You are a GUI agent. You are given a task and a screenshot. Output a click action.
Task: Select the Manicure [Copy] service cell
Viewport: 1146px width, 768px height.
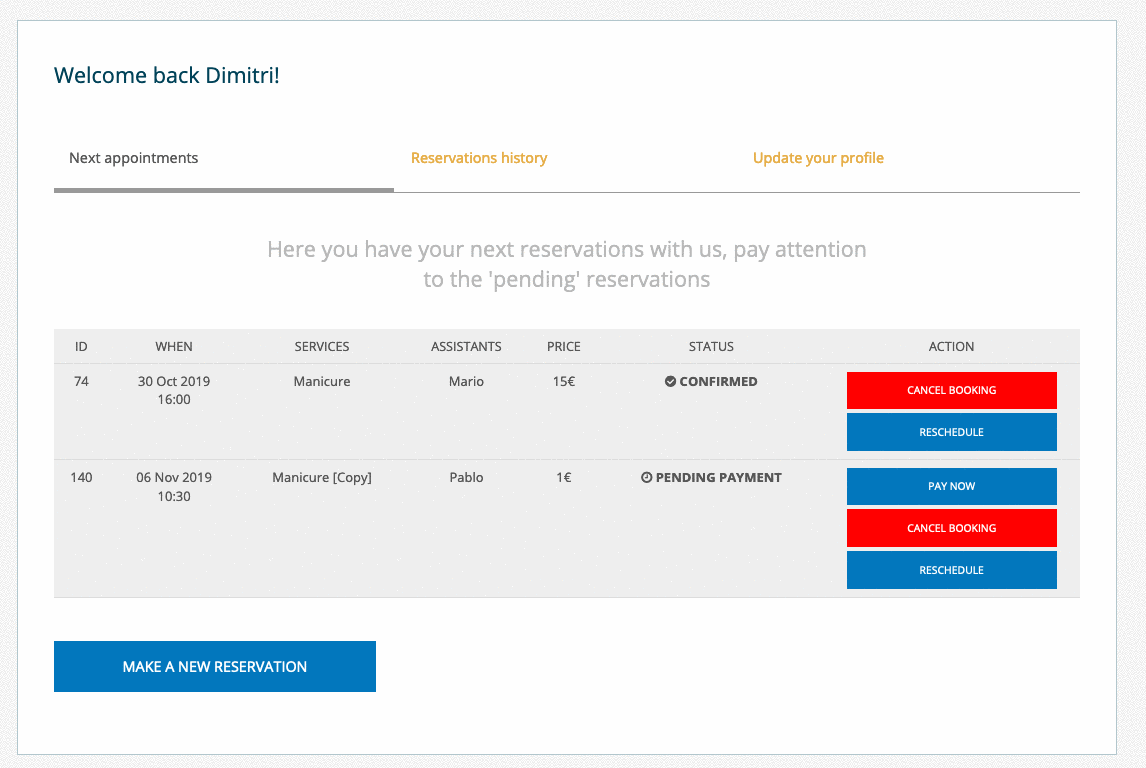click(322, 477)
